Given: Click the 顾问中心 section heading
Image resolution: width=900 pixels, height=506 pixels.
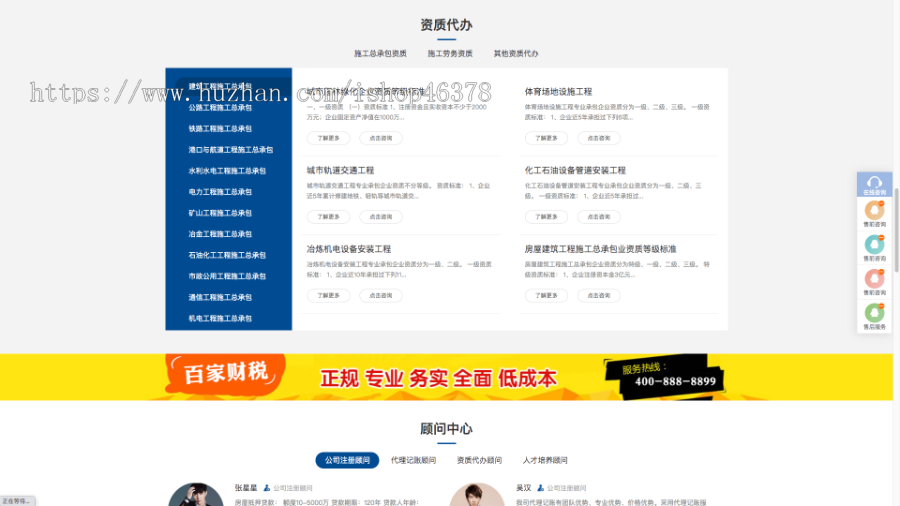Looking at the screenshot, I should coord(447,429).
